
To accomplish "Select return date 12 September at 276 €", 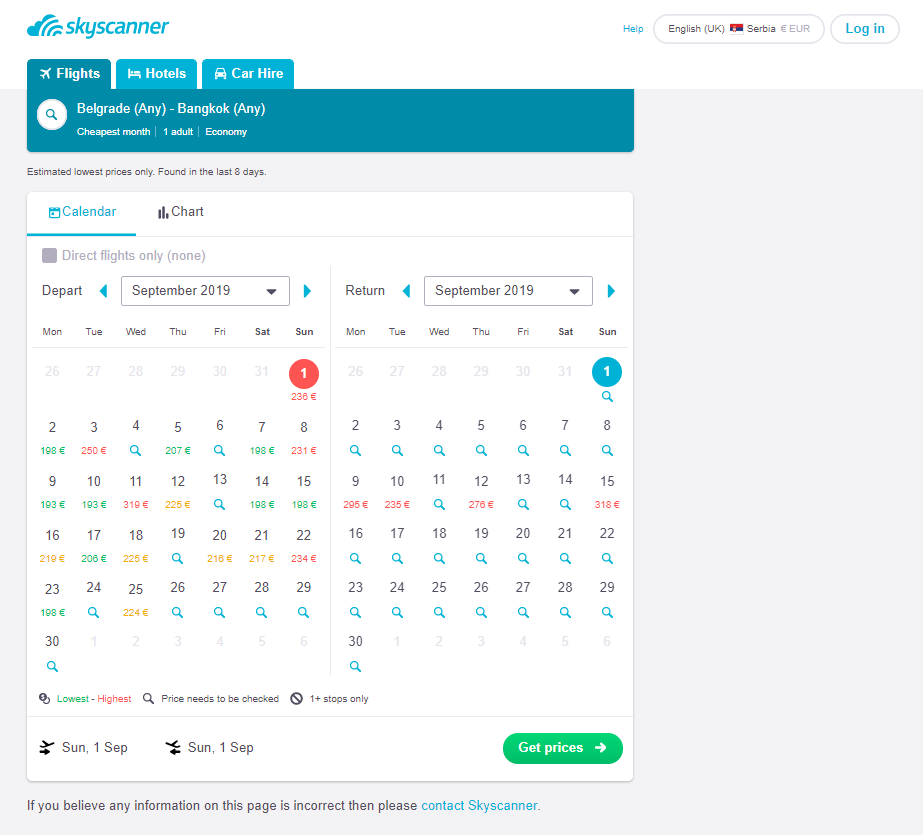I will pyautogui.click(x=482, y=492).
